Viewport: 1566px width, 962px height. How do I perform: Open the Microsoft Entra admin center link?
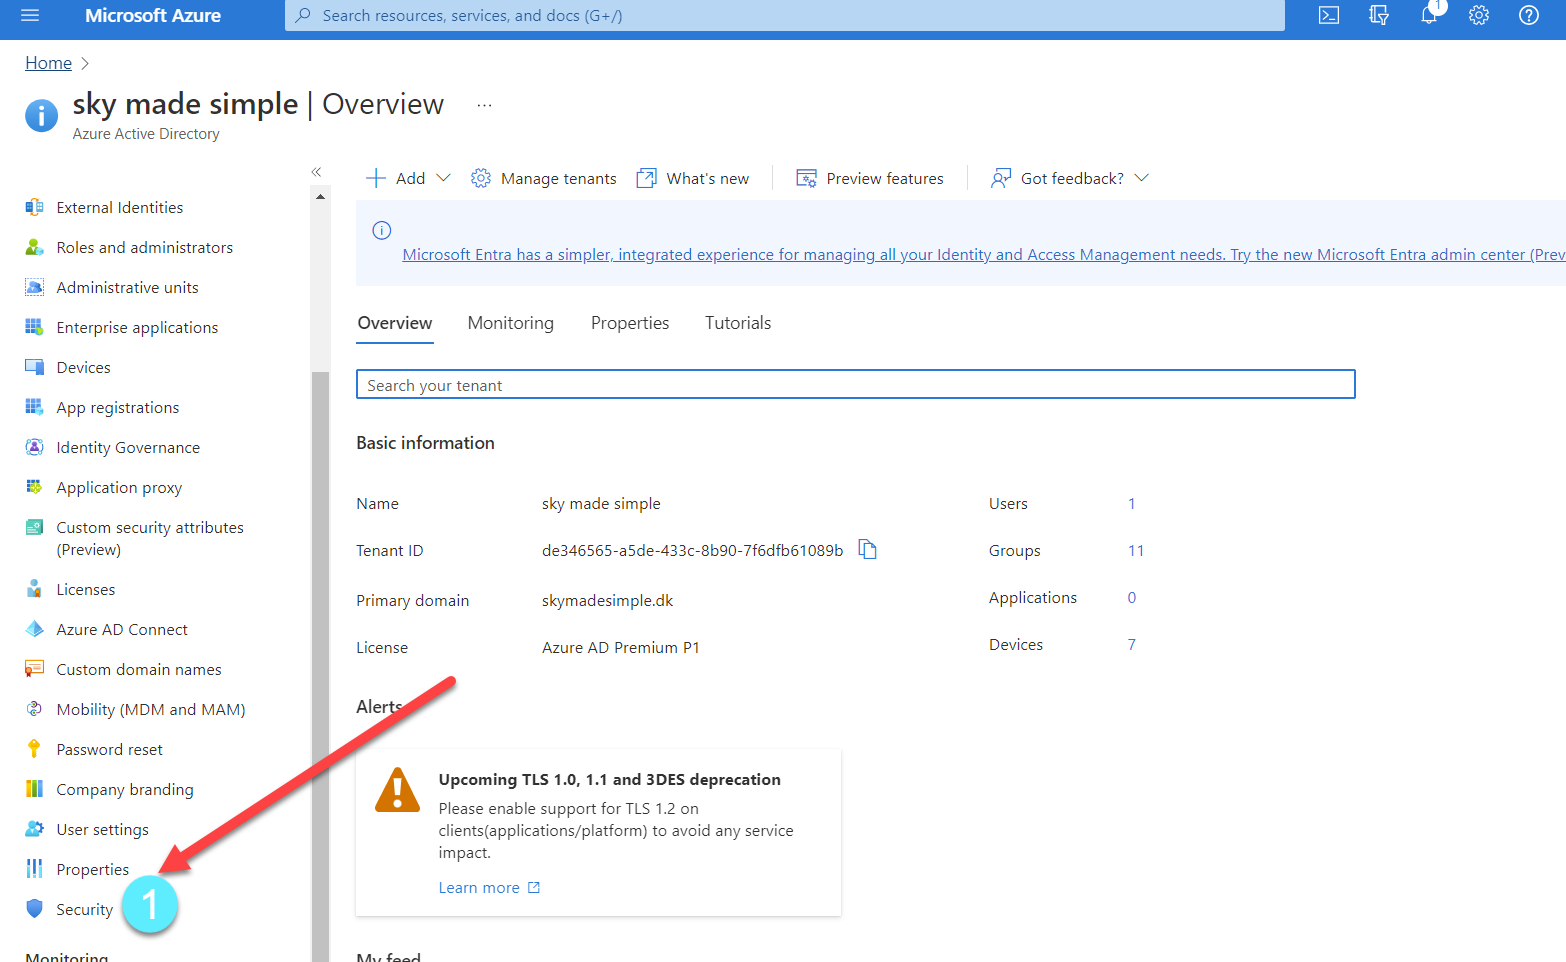[x=983, y=255]
